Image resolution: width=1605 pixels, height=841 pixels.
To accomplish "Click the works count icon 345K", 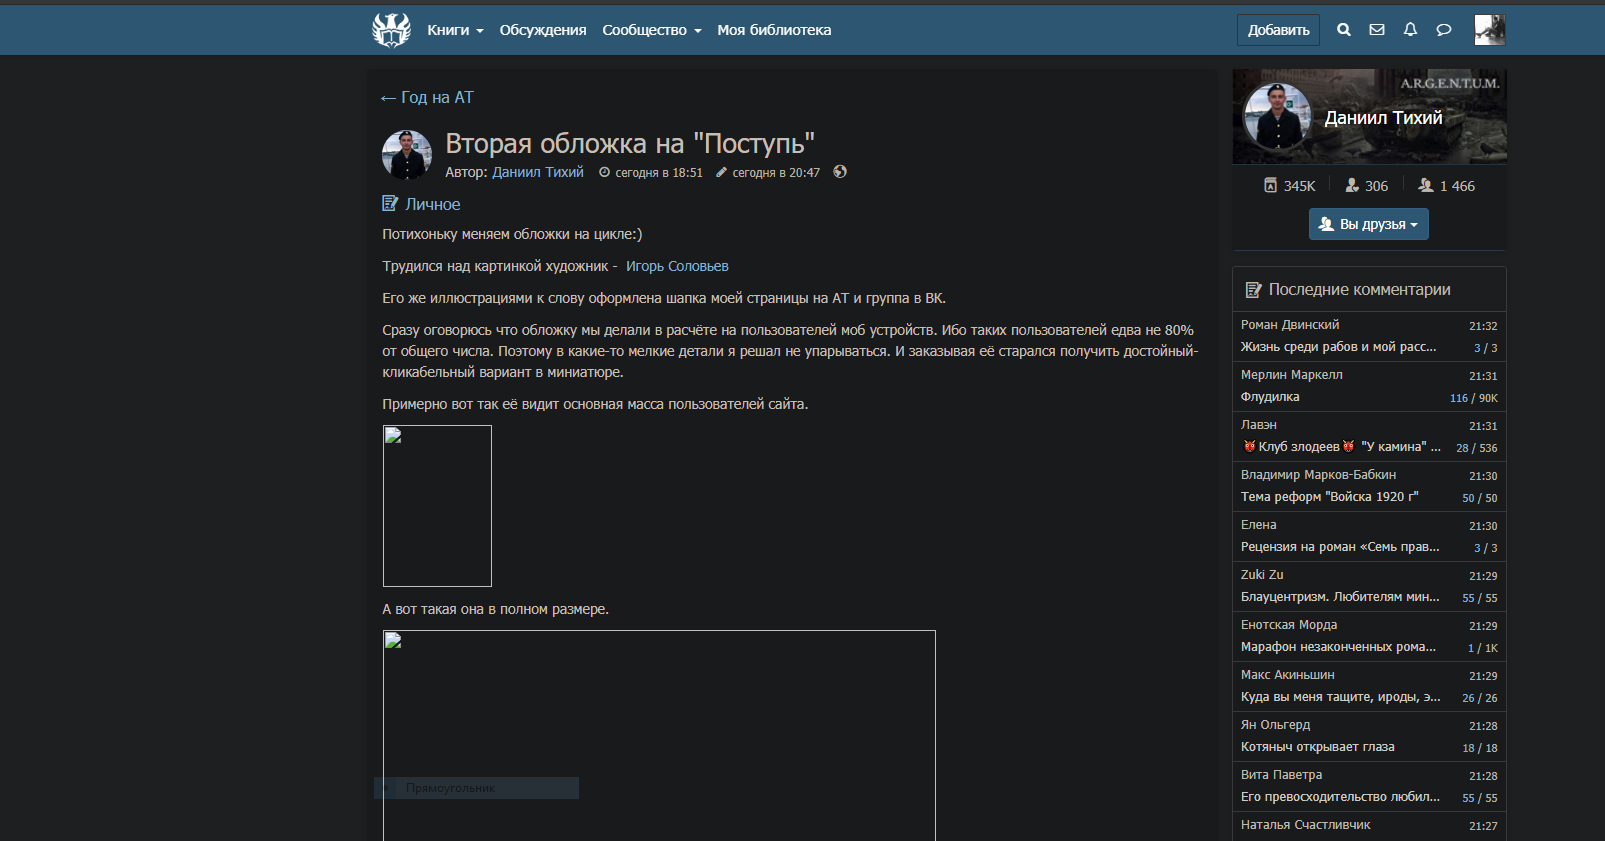I will pos(1271,186).
